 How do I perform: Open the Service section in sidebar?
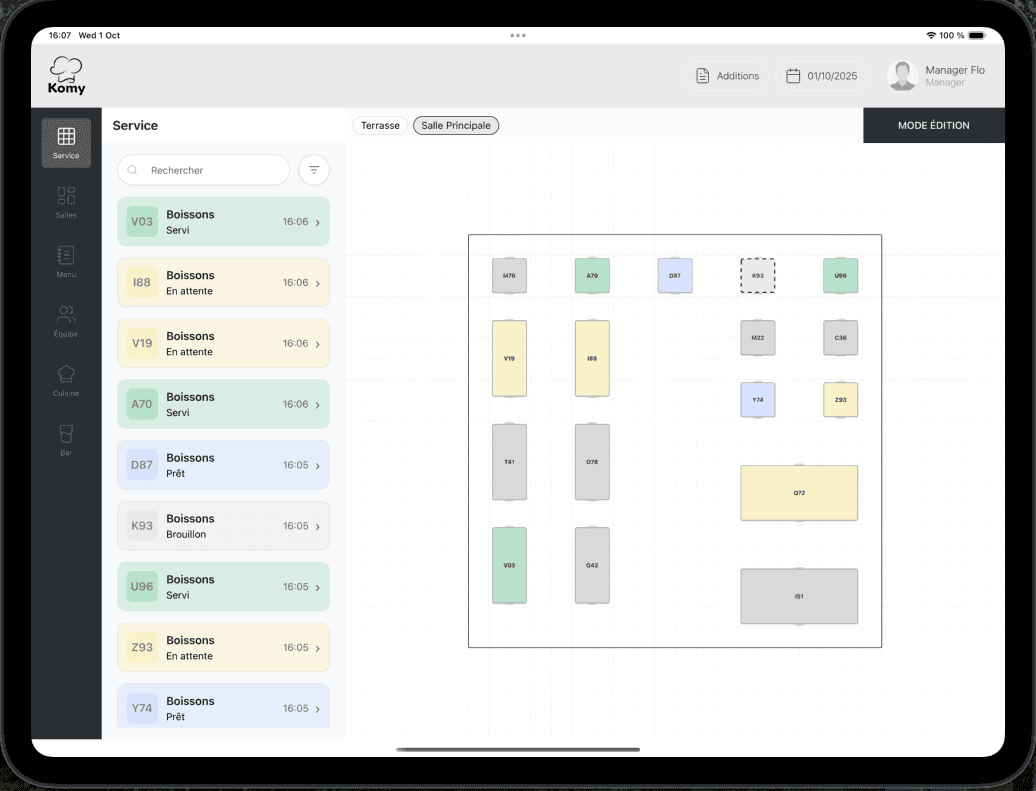(x=66, y=143)
